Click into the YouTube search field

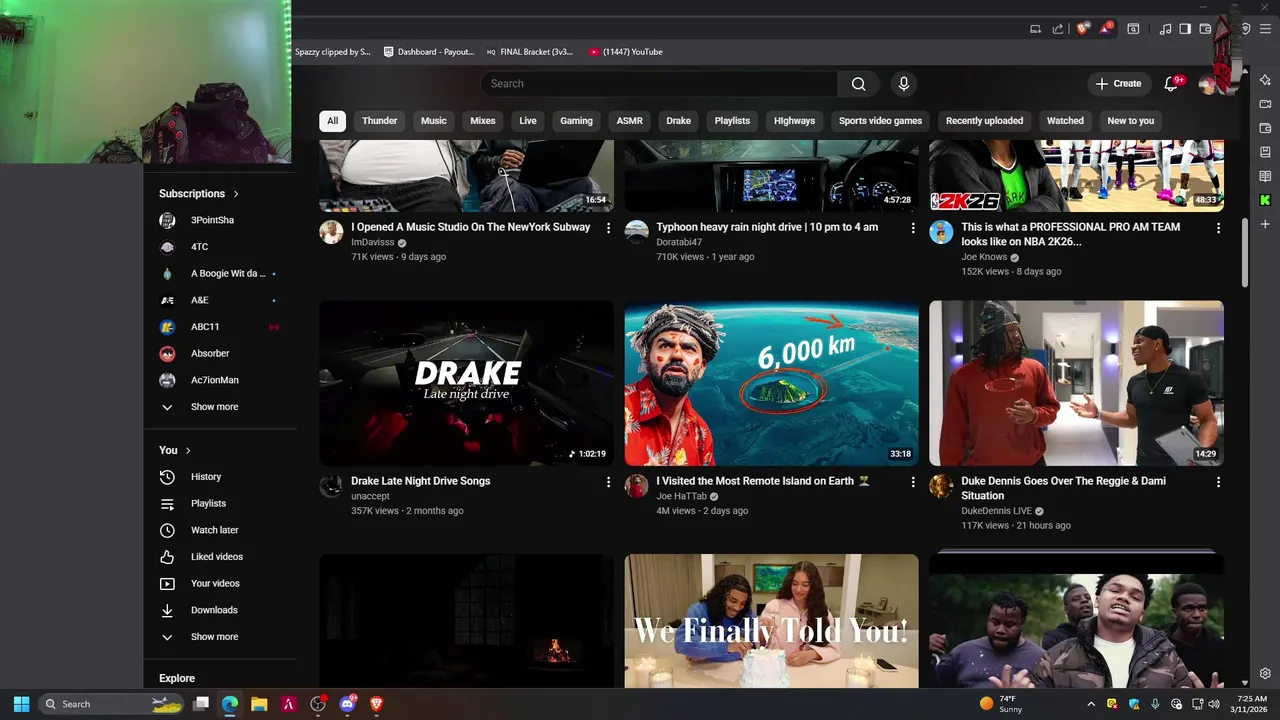[x=659, y=84]
